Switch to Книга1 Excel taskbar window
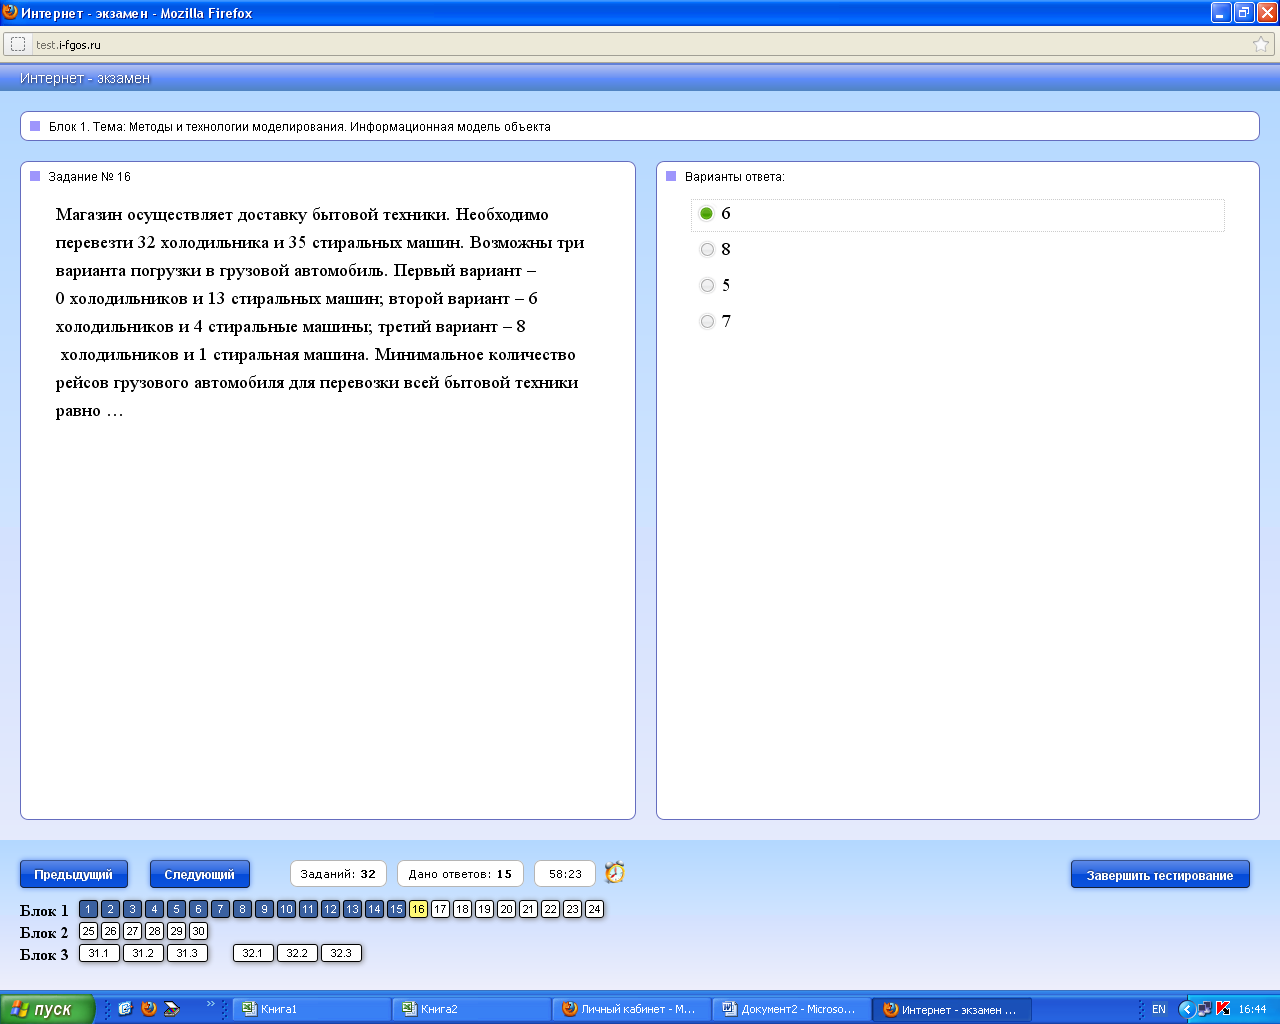The width and height of the screenshot is (1280, 1024). pyautogui.click(x=311, y=1009)
